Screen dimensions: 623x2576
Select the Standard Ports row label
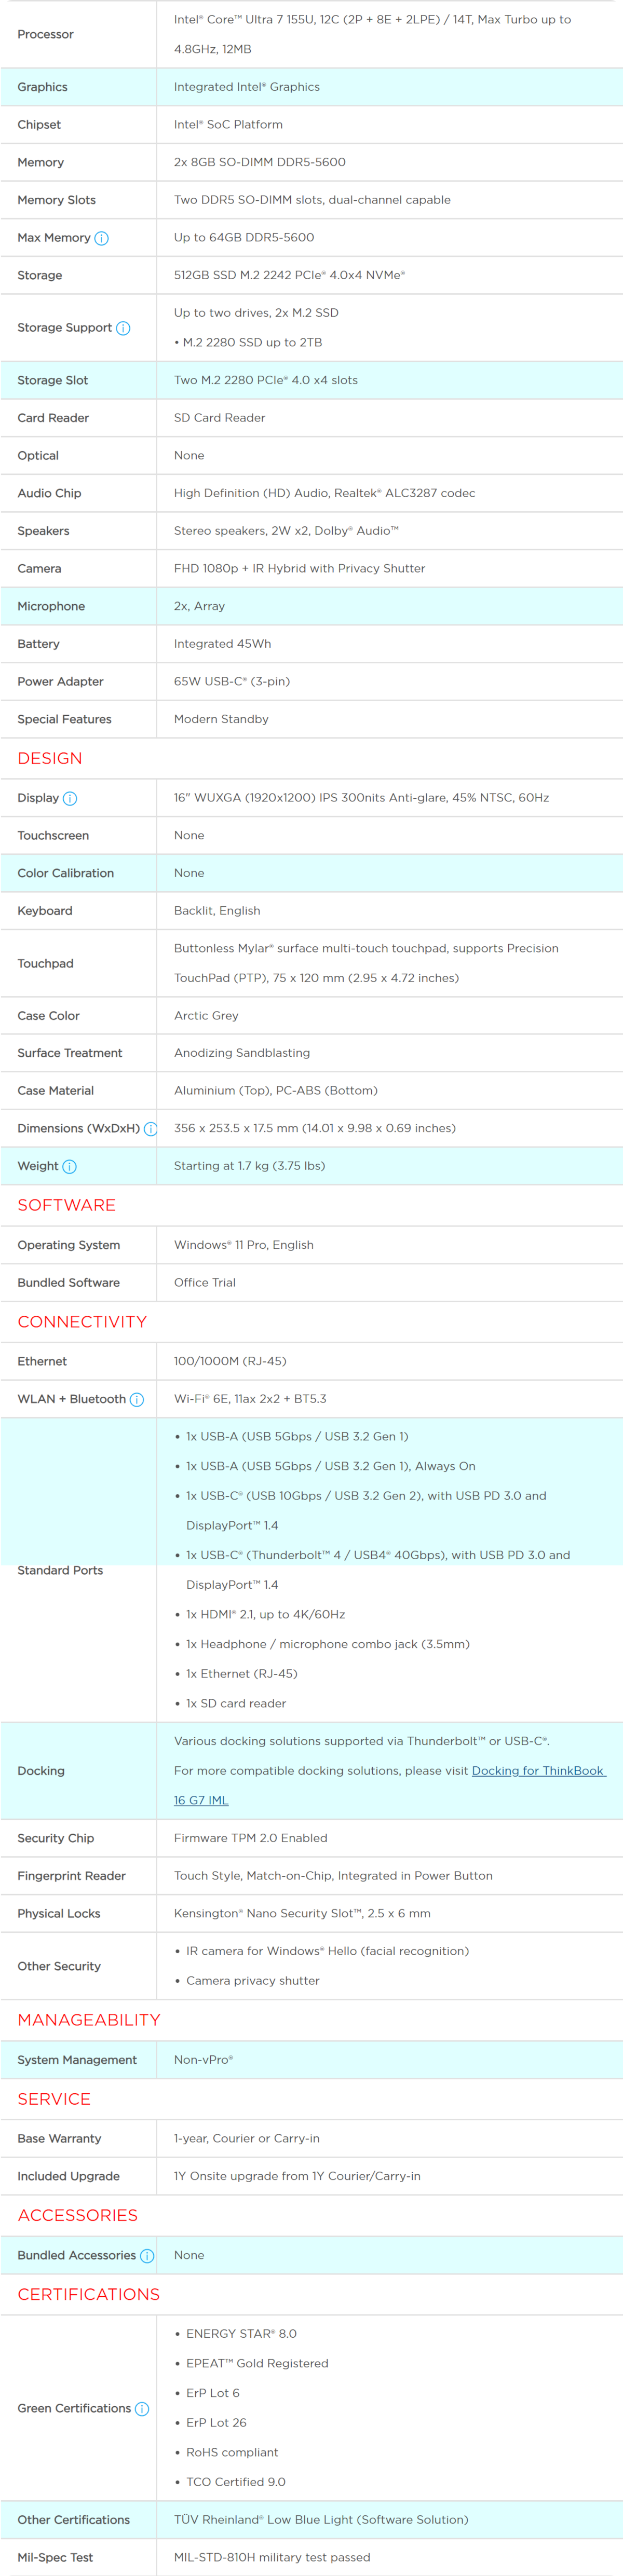[60, 1570]
